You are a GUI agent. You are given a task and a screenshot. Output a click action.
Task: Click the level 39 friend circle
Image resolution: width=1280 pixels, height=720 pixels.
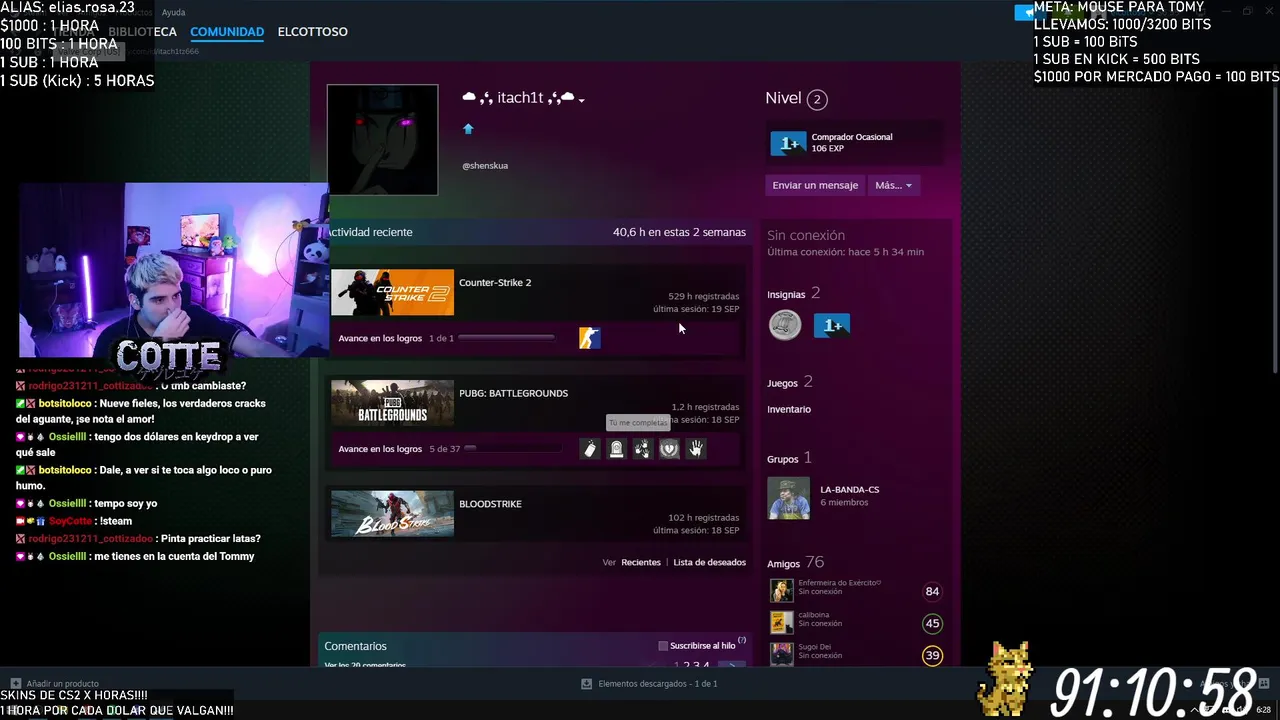pos(932,655)
